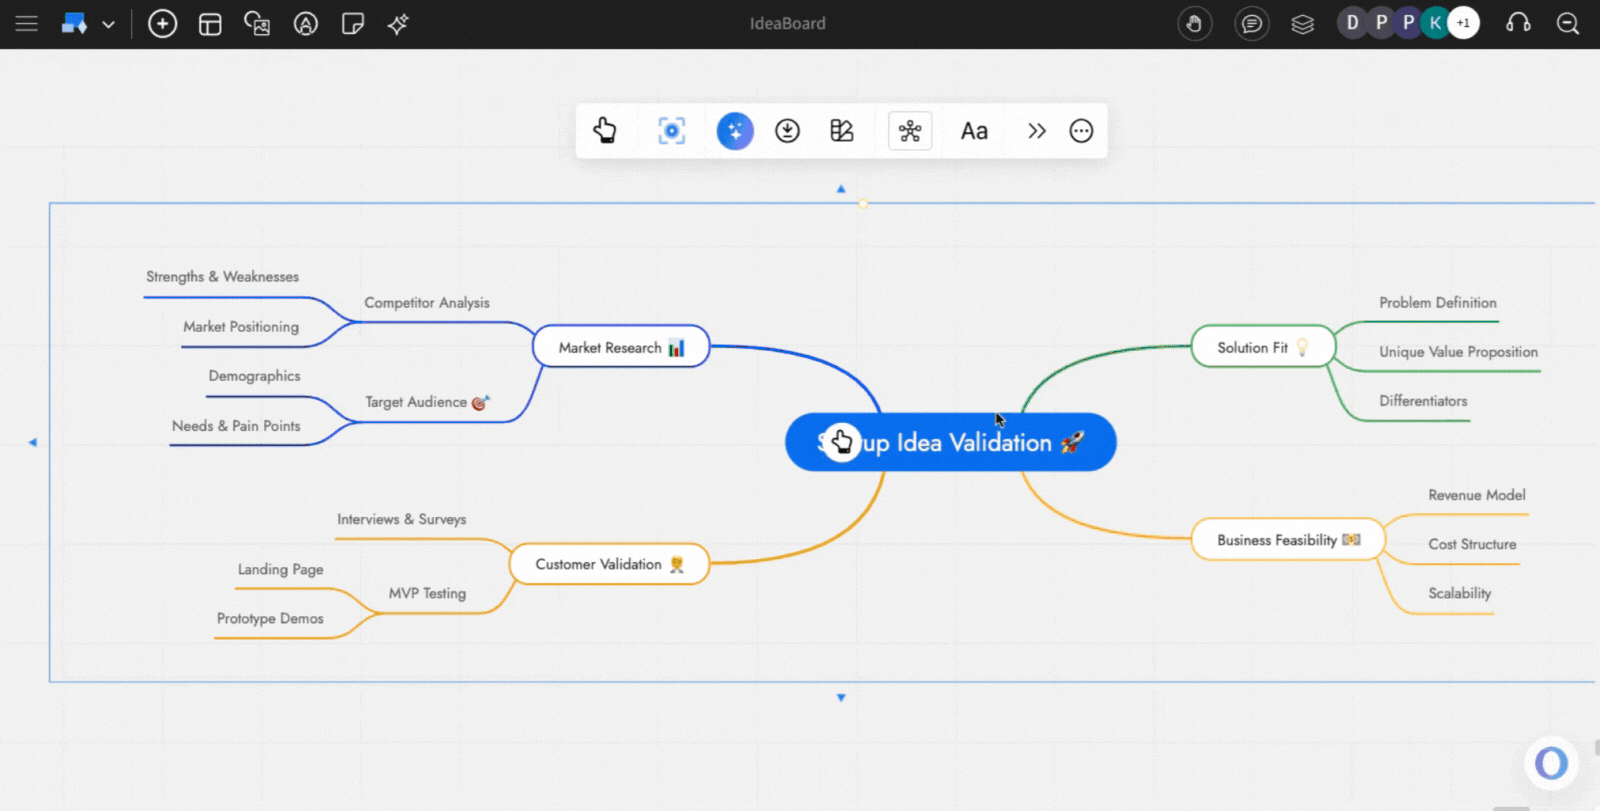Click Needs & Pain Points text
The height and width of the screenshot is (811, 1600).
(x=236, y=426)
